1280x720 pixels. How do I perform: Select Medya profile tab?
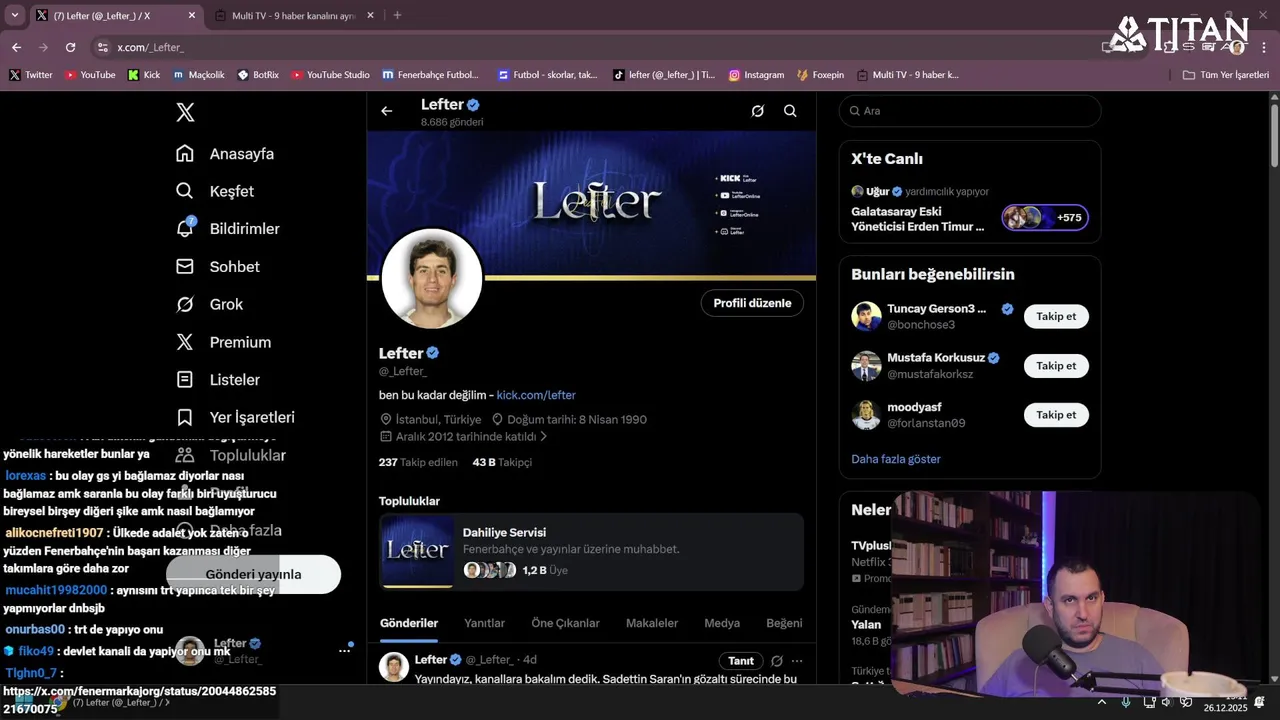(722, 623)
